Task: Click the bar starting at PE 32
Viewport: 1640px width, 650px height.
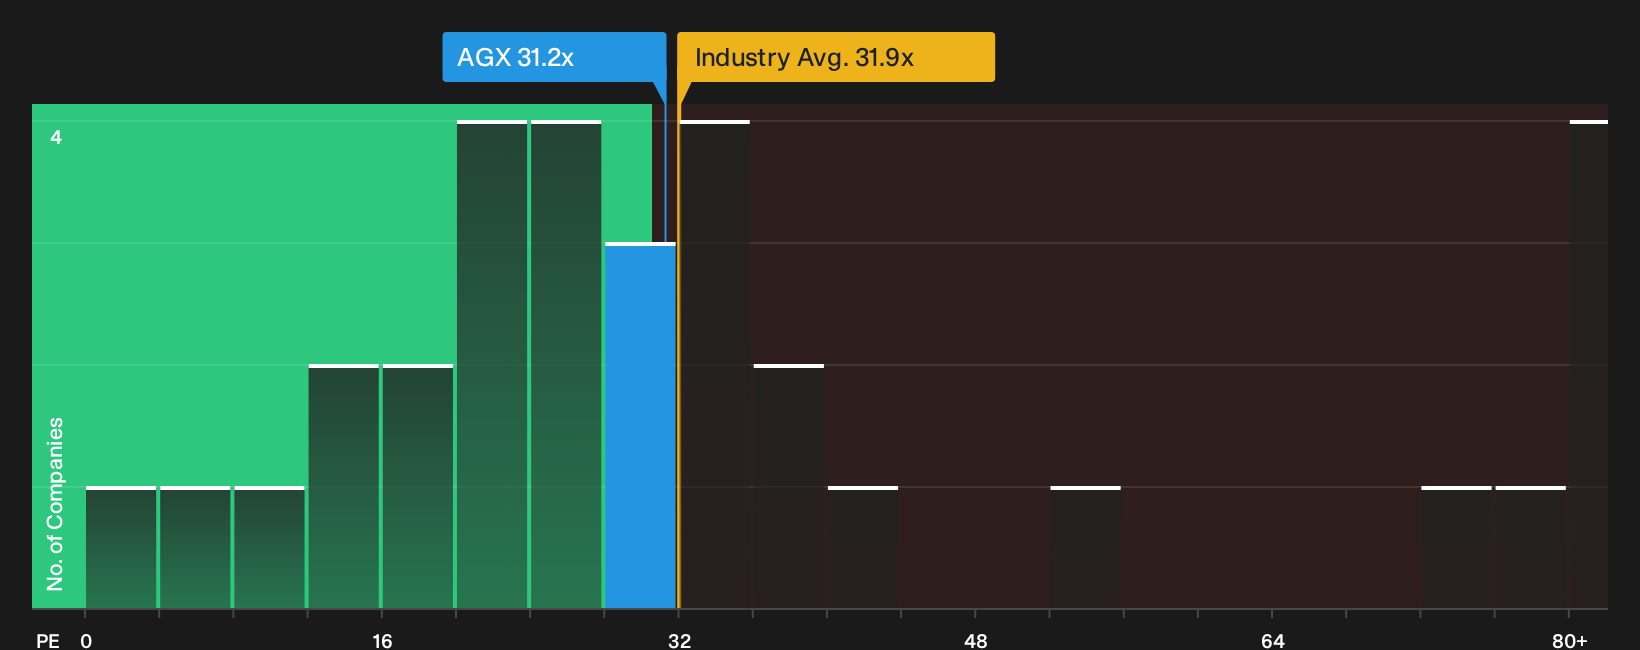Action: click(x=714, y=364)
